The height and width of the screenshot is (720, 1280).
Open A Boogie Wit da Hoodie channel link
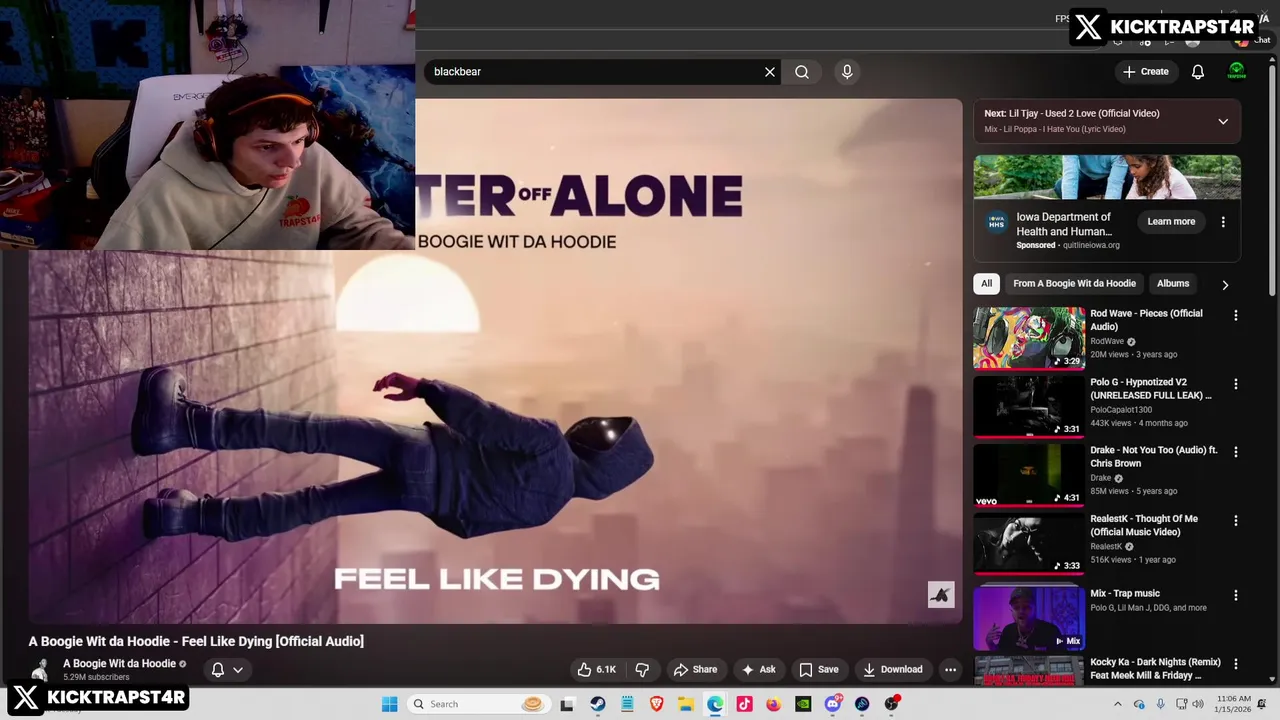point(119,664)
